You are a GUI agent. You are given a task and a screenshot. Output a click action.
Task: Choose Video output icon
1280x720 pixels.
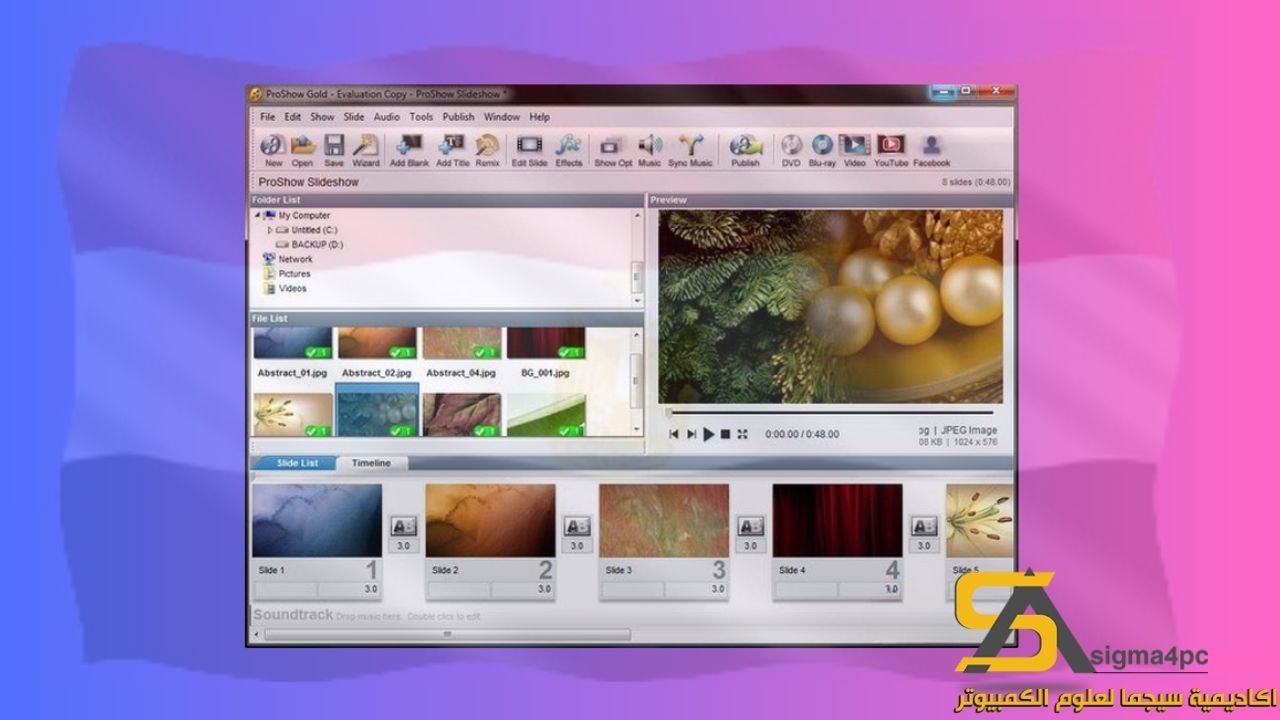[x=854, y=150]
